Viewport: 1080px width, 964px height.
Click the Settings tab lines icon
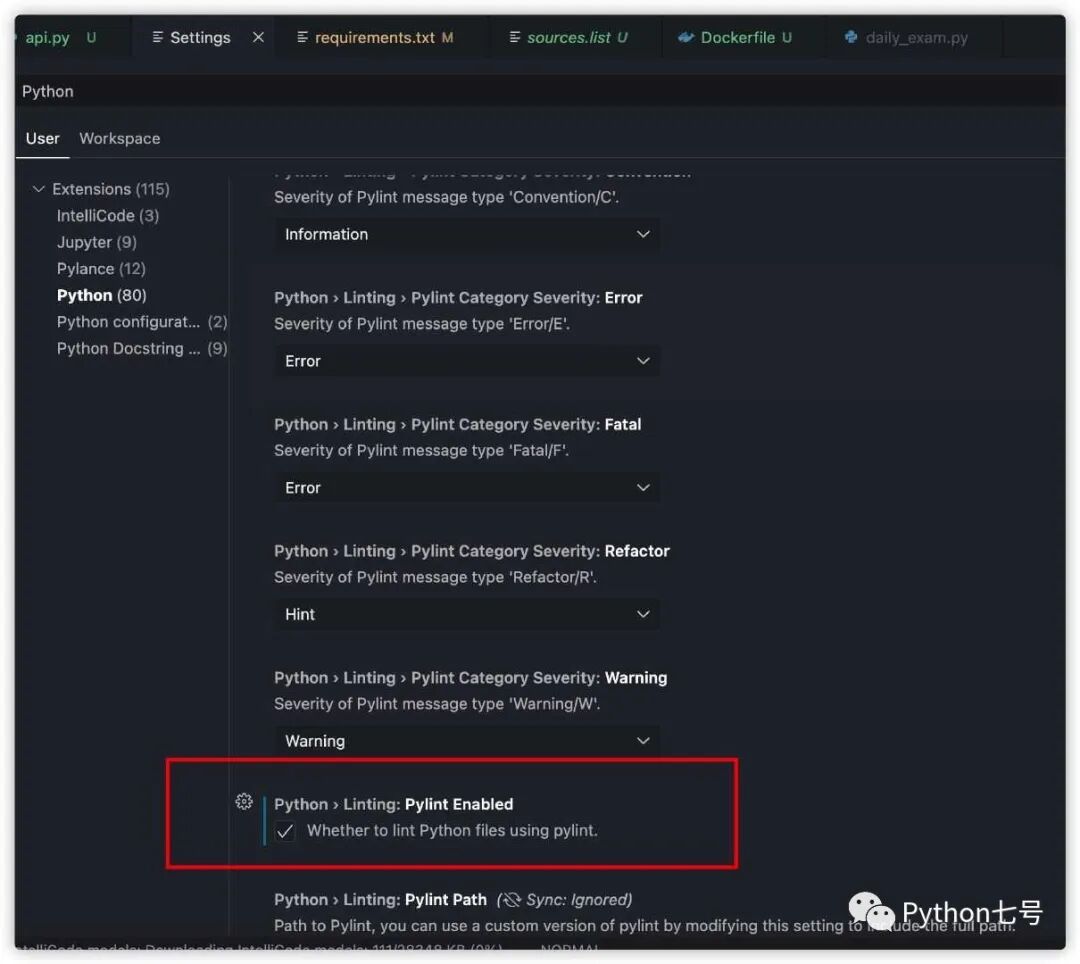coord(158,37)
